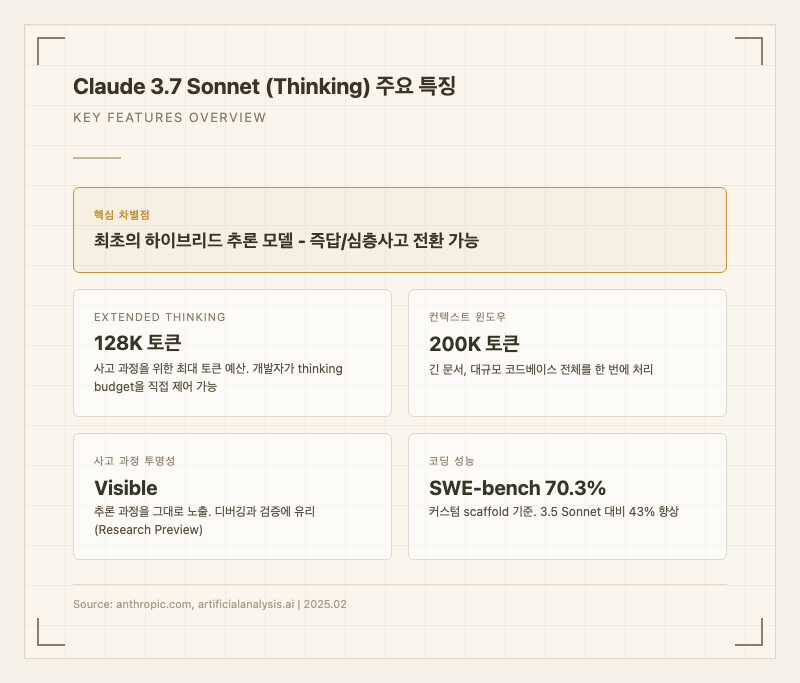Select the Visible heading
The height and width of the screenshot is (683, 800).
126,488
